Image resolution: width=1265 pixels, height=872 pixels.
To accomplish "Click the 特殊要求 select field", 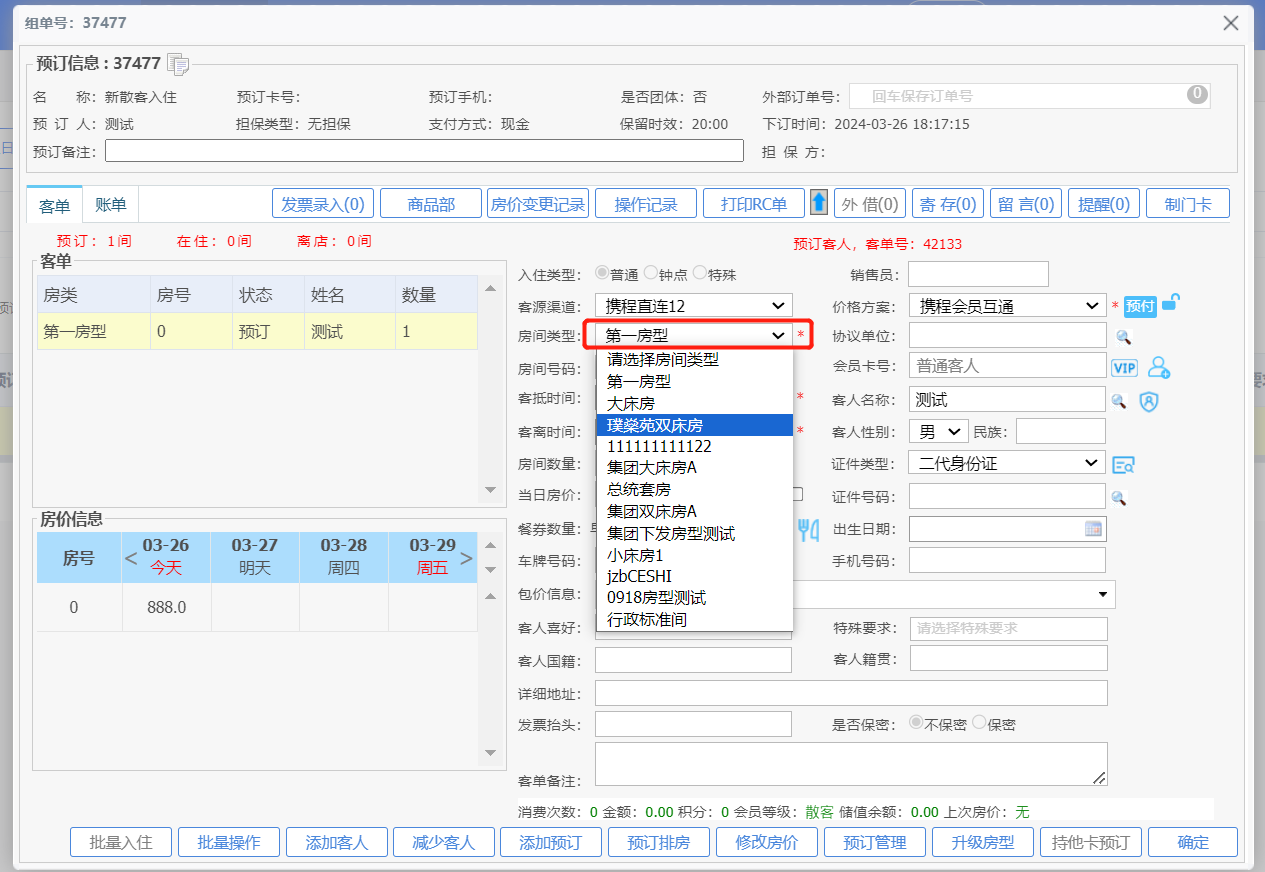I will point(1008,628).
